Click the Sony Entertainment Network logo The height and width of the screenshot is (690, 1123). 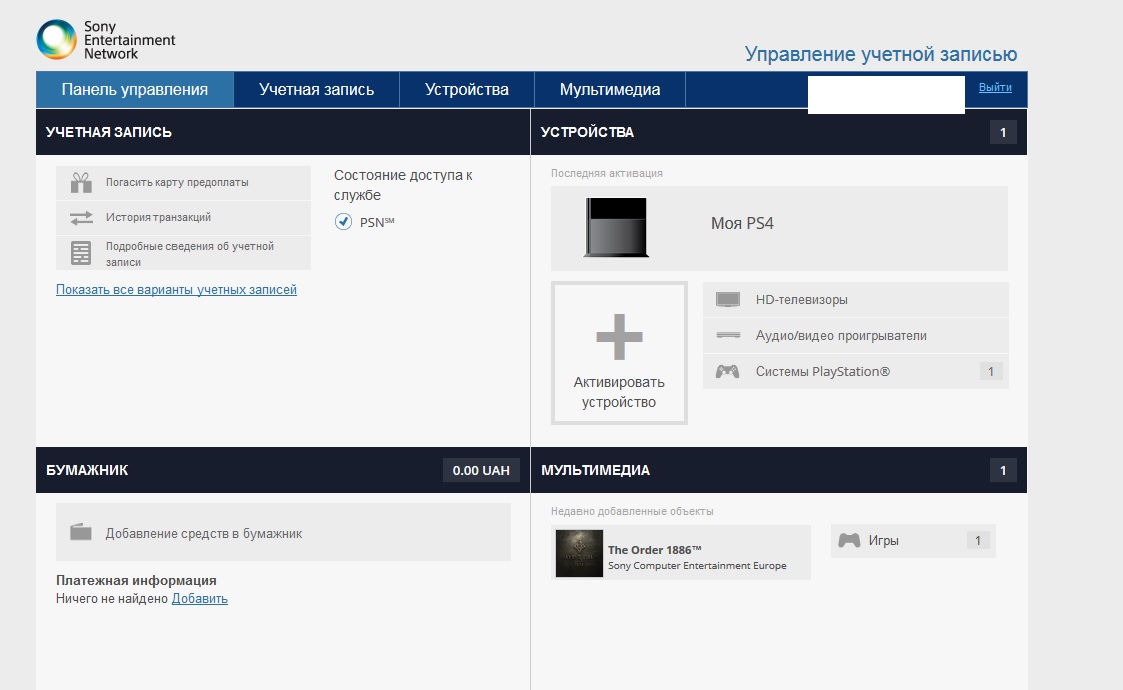tap(106, 39)
